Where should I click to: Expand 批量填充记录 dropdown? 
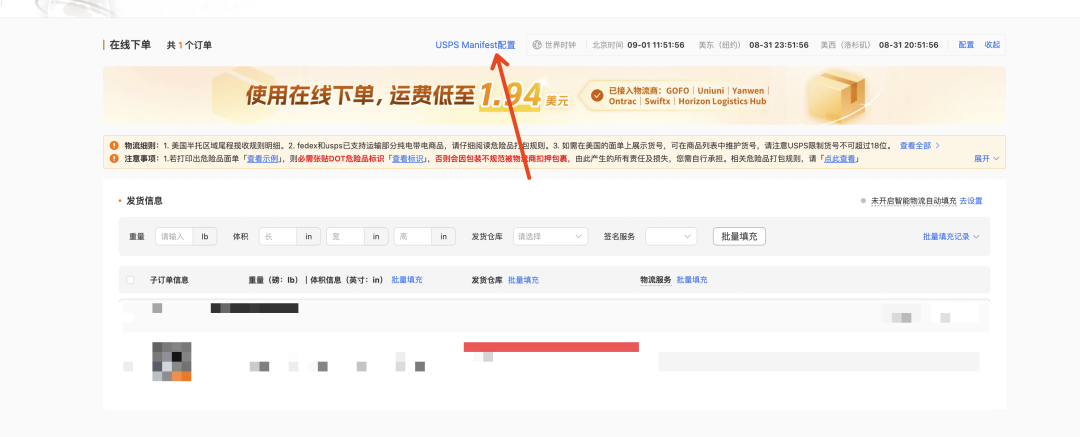click(x=951, y=236)
